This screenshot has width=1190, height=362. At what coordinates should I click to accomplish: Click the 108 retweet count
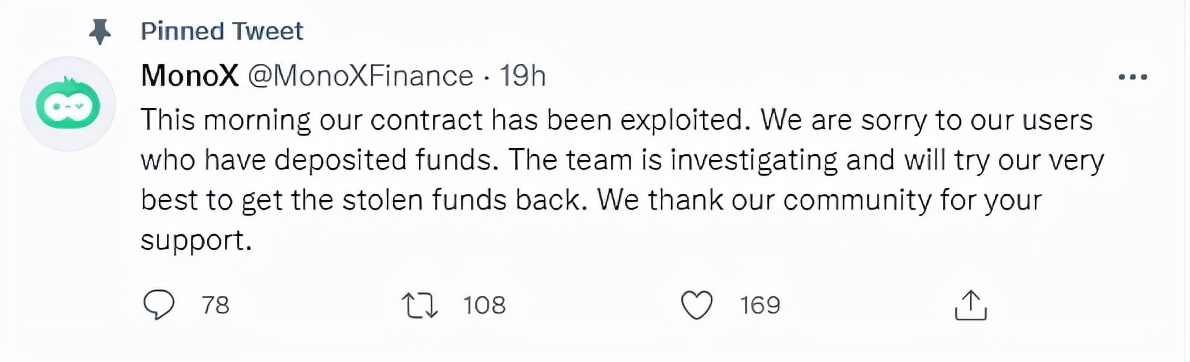click(484, 305)
